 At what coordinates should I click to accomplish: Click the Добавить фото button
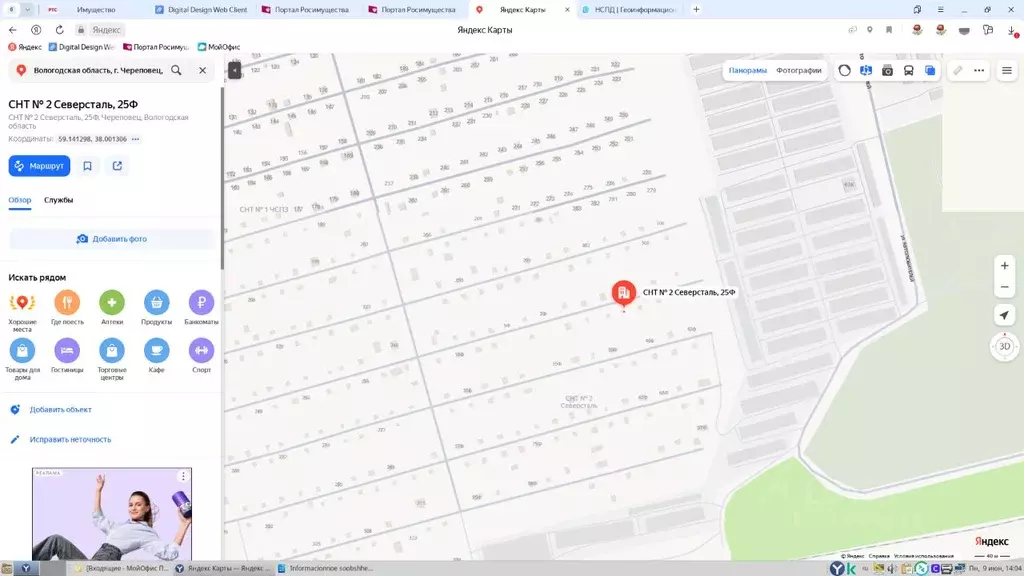pyautogui.click(x=112, y=239)
